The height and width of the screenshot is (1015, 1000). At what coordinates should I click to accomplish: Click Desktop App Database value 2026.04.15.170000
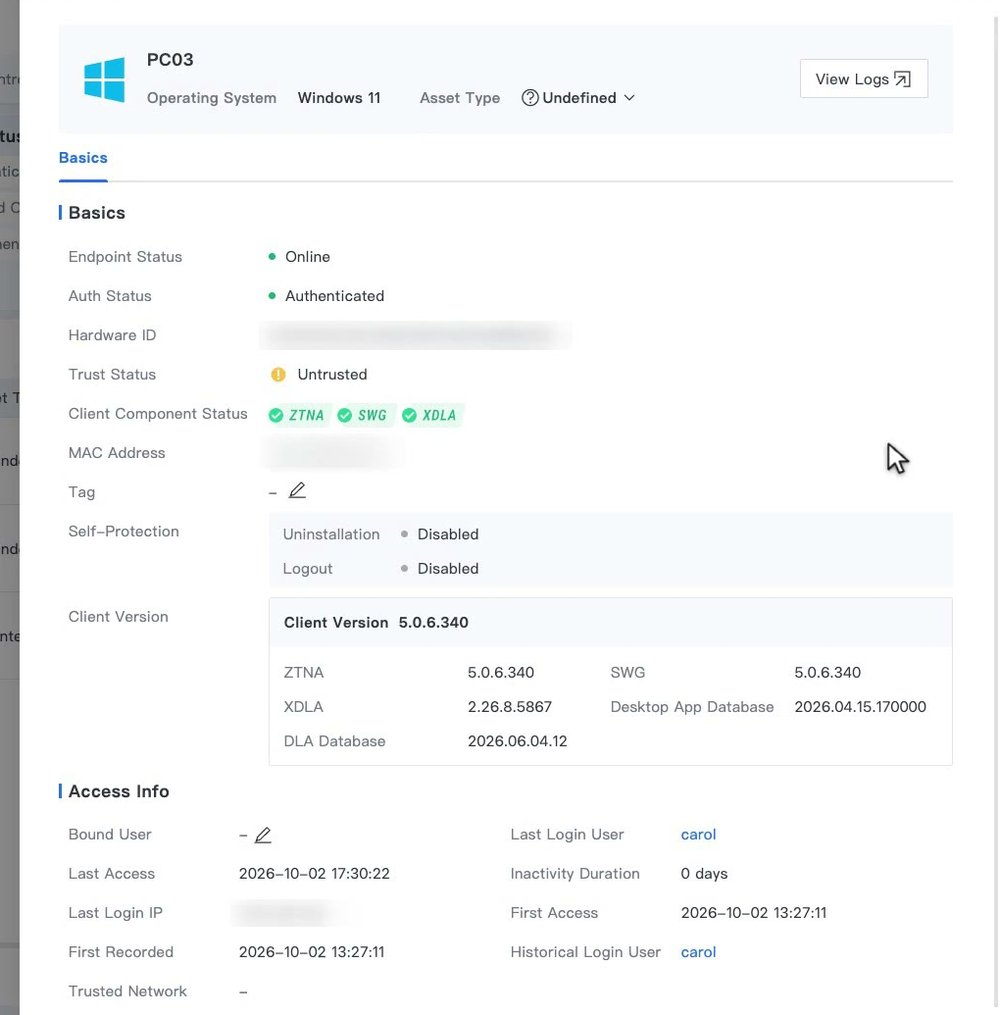tap(860, 707)
